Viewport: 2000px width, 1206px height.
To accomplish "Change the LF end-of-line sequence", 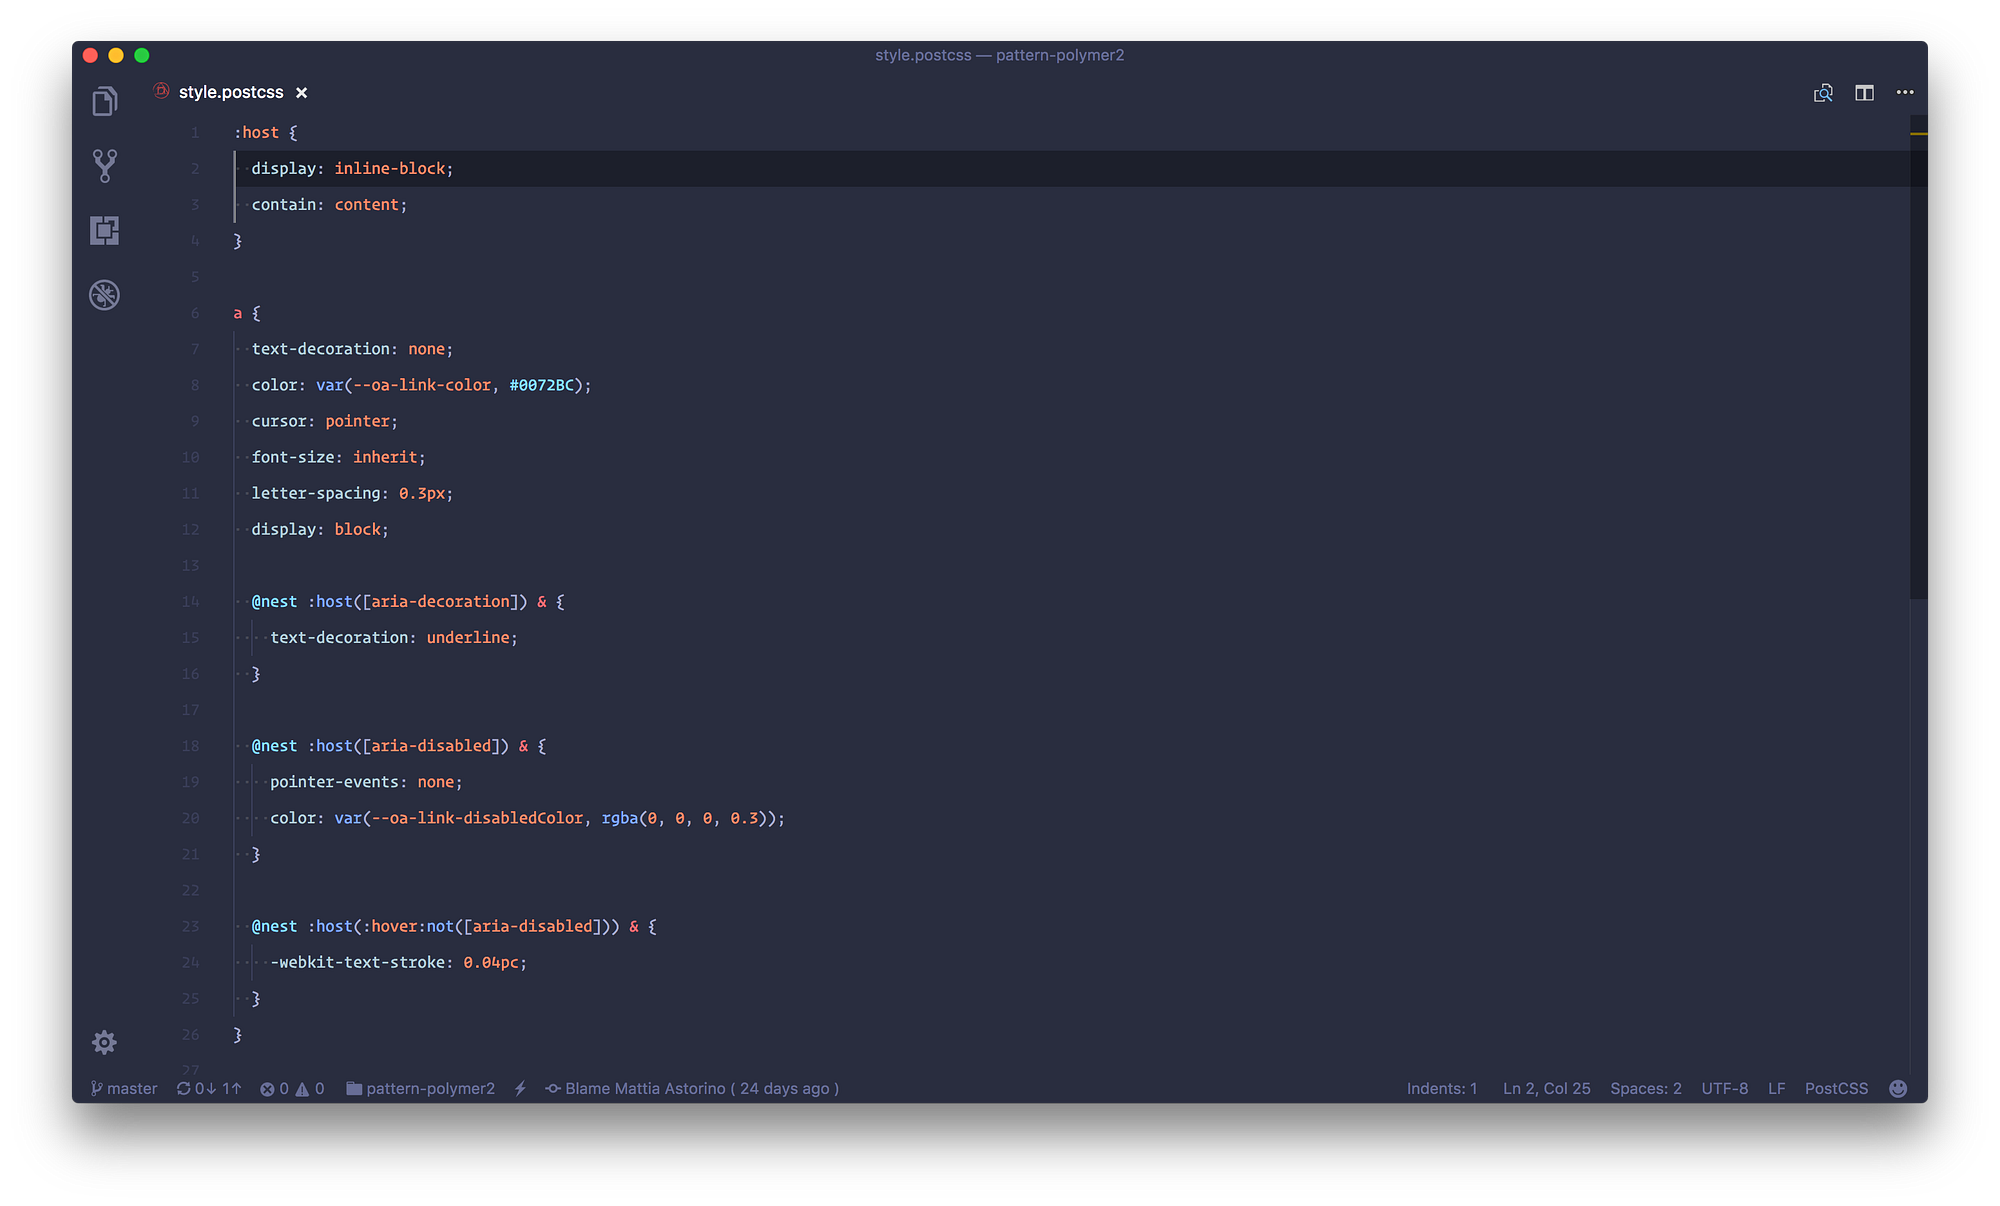I will [x=1776, y=1089].
